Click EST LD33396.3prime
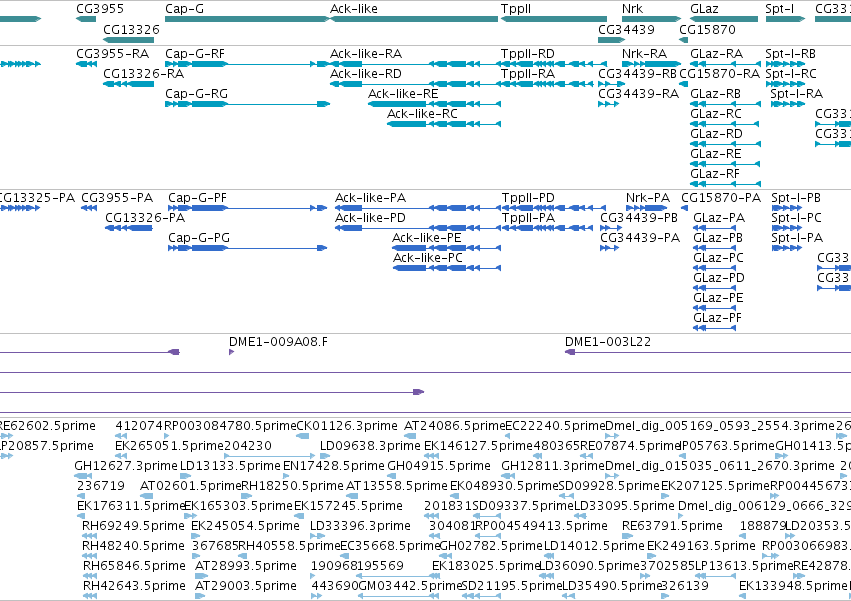The image size is (851, 601). [x=315, y=536]
